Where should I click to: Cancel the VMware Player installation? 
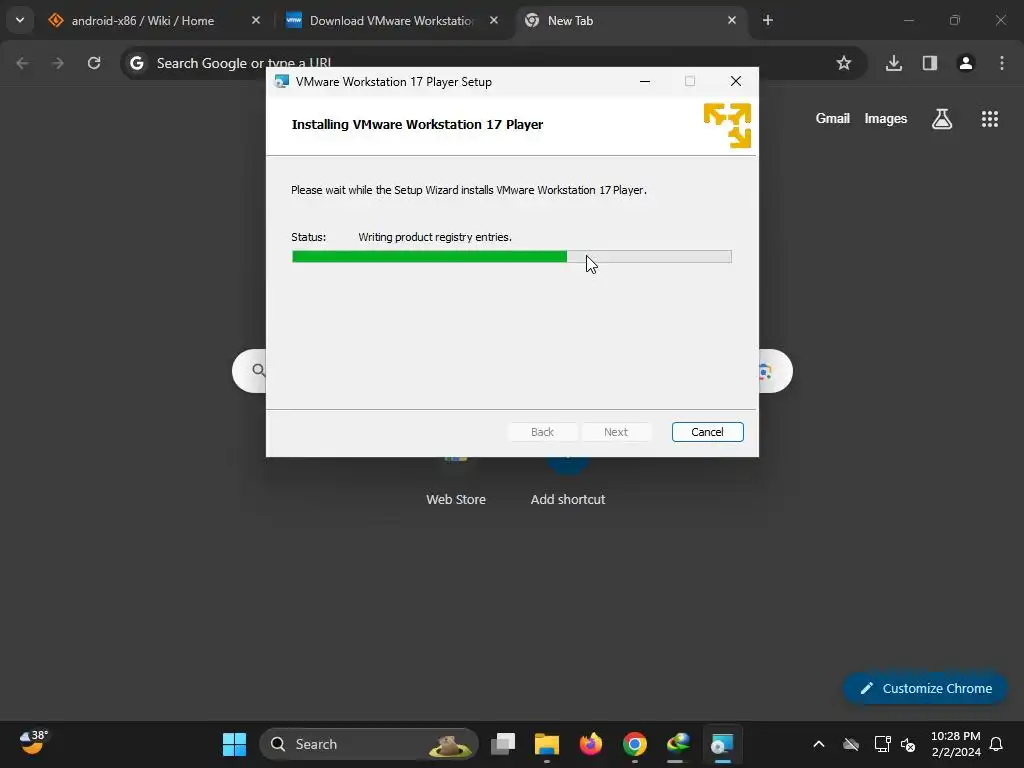(x=707, y=432)
